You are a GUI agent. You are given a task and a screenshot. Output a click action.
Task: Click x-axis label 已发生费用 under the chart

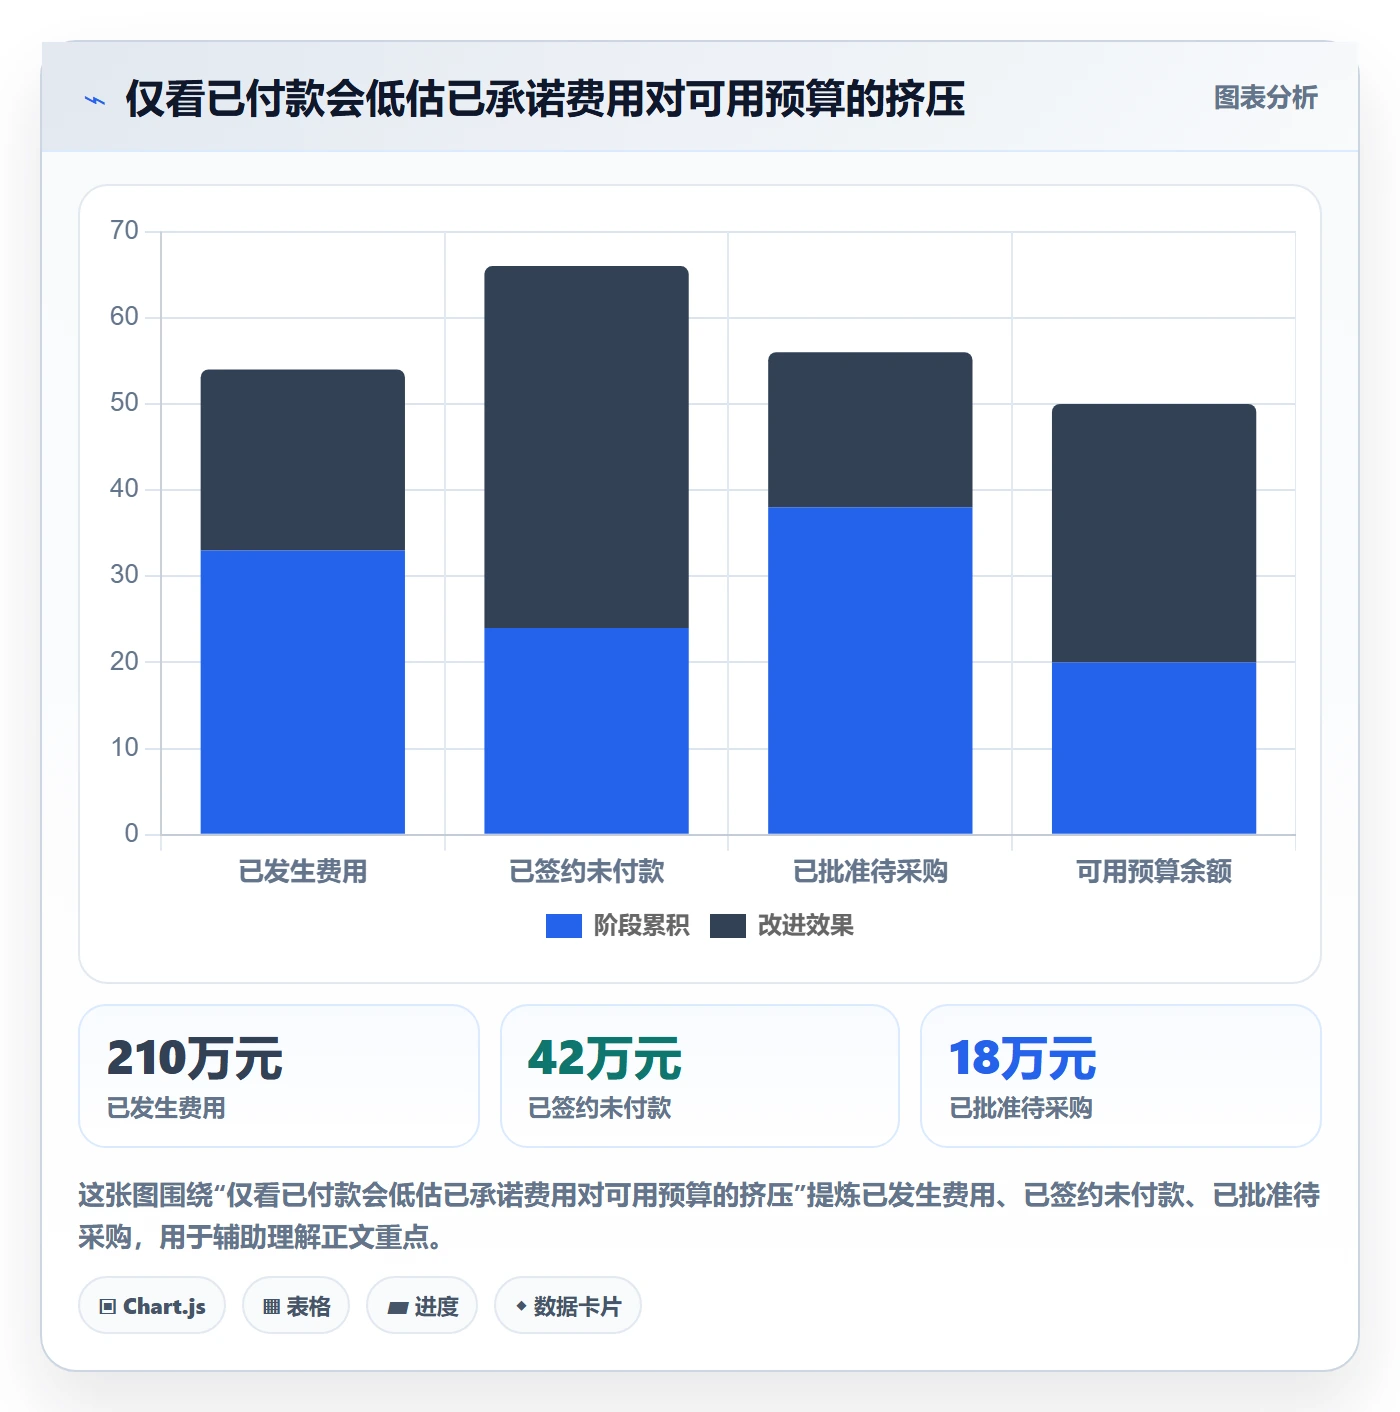(303, 872)
